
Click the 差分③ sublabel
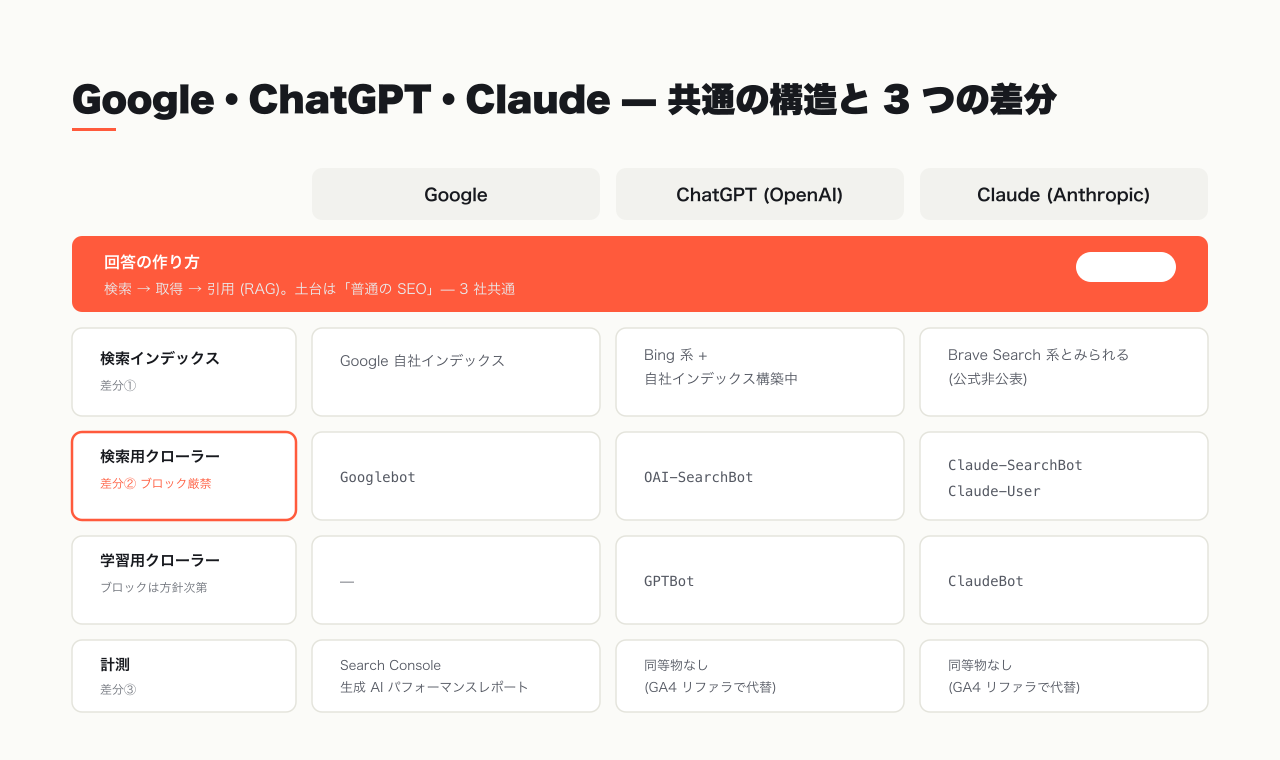pyautogui.click(x=118, y=689)
